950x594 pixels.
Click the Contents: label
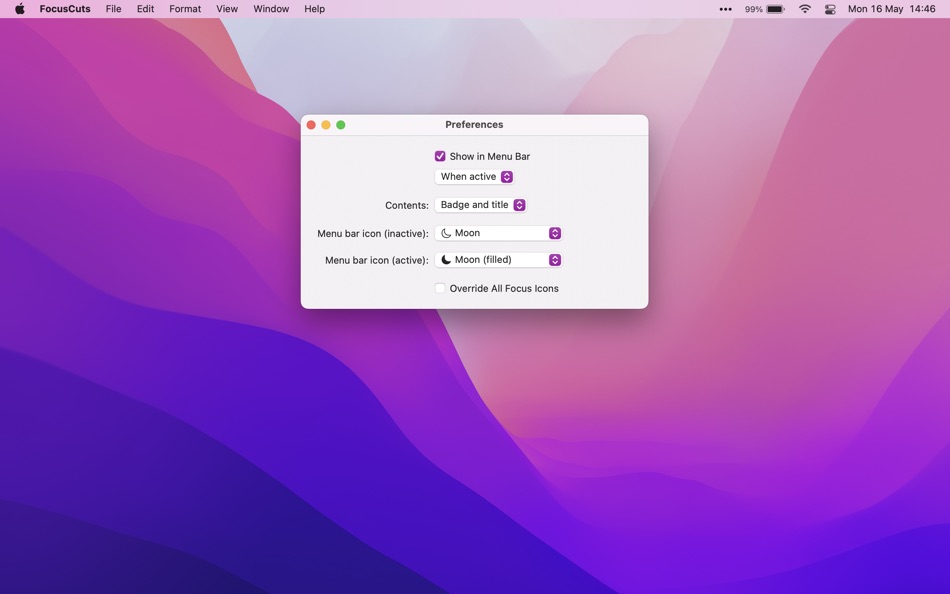pyautogui.click(x=407, y=205)
